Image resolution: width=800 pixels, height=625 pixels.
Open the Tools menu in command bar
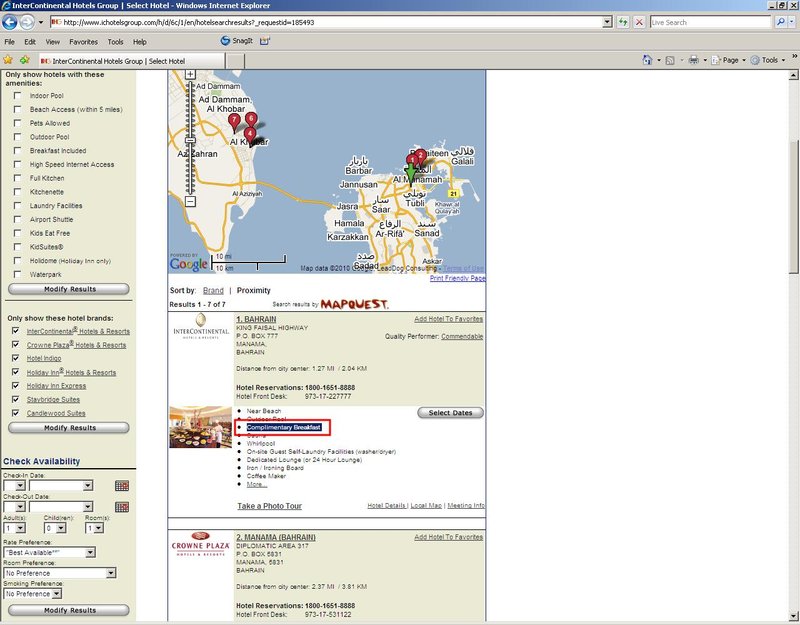point(768,60)
